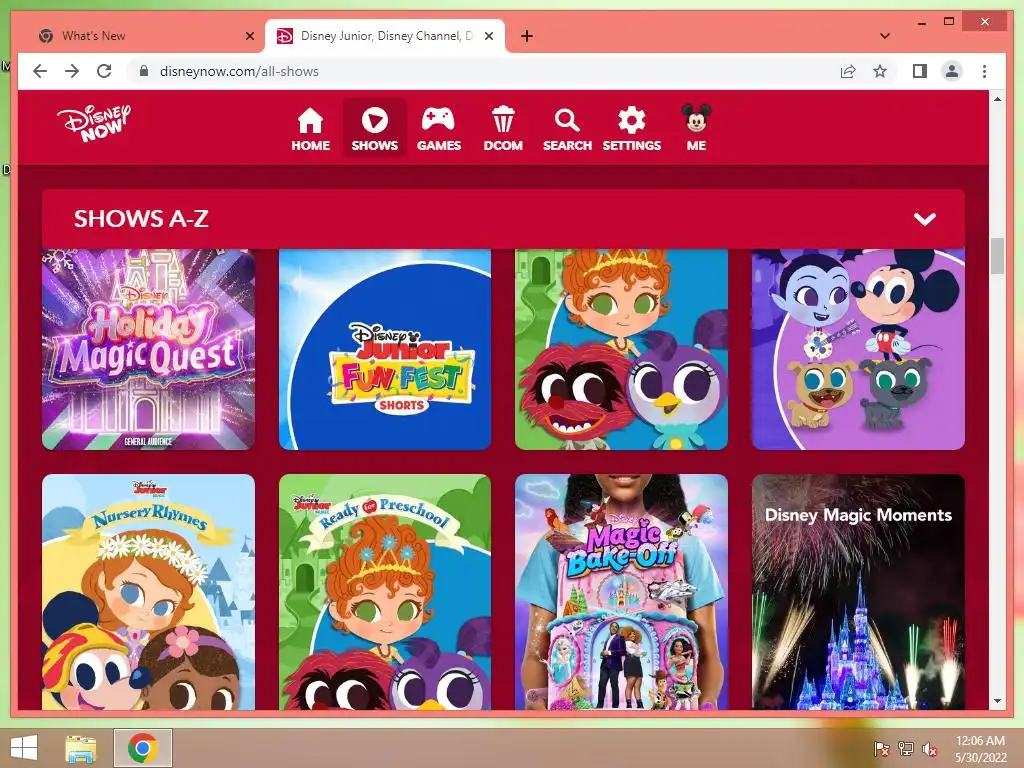The width and height of the screenshot is (1024, 768).
Task: Click the address bar URL
Action: coord(239,71)
